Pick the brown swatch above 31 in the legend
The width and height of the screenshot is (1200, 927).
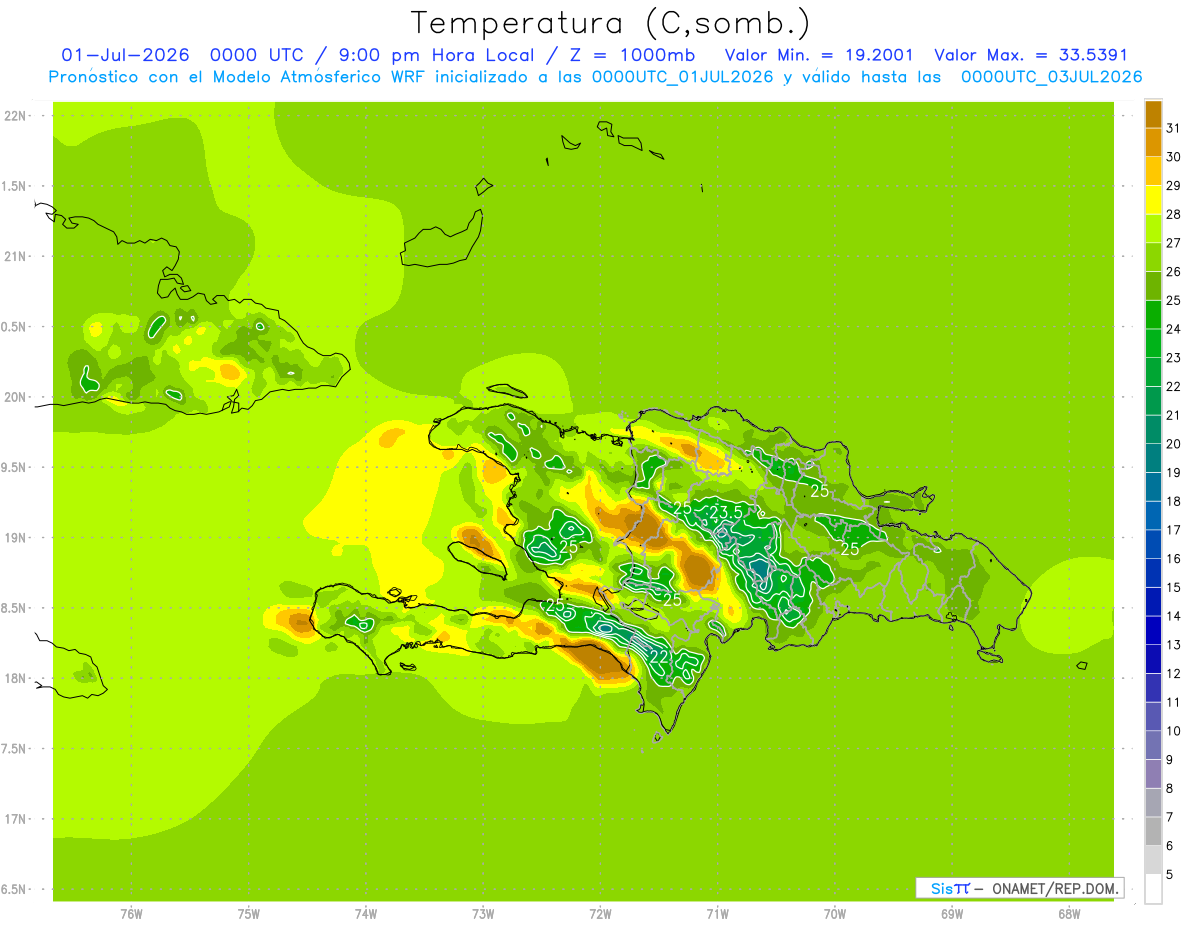click(x=1153, y=114)
